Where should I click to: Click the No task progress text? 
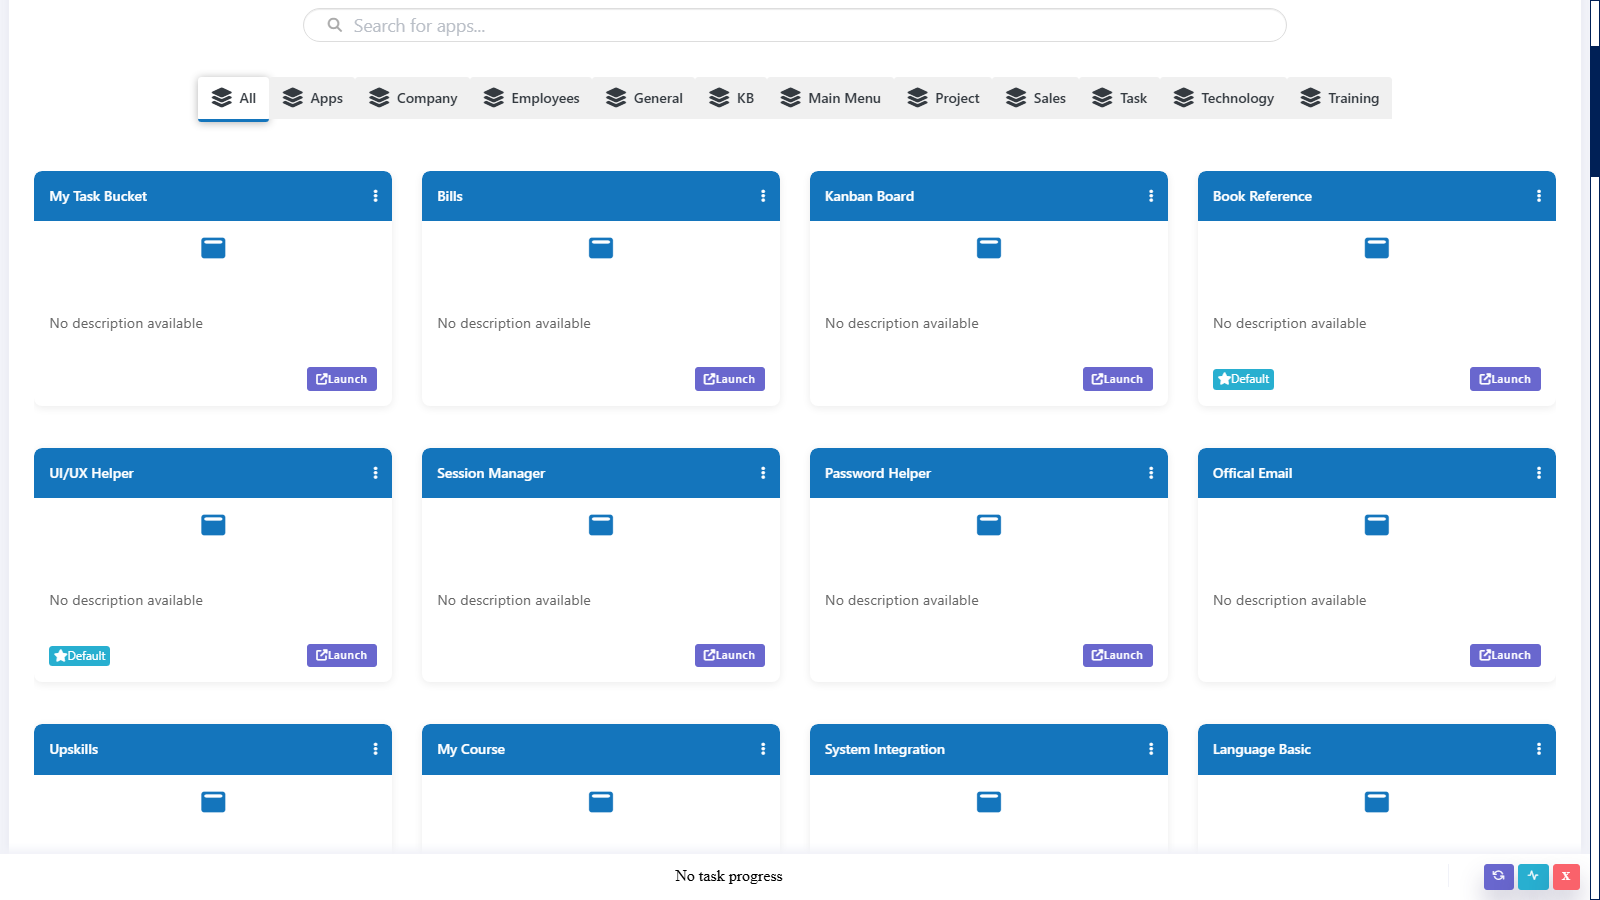pos(729,876)
